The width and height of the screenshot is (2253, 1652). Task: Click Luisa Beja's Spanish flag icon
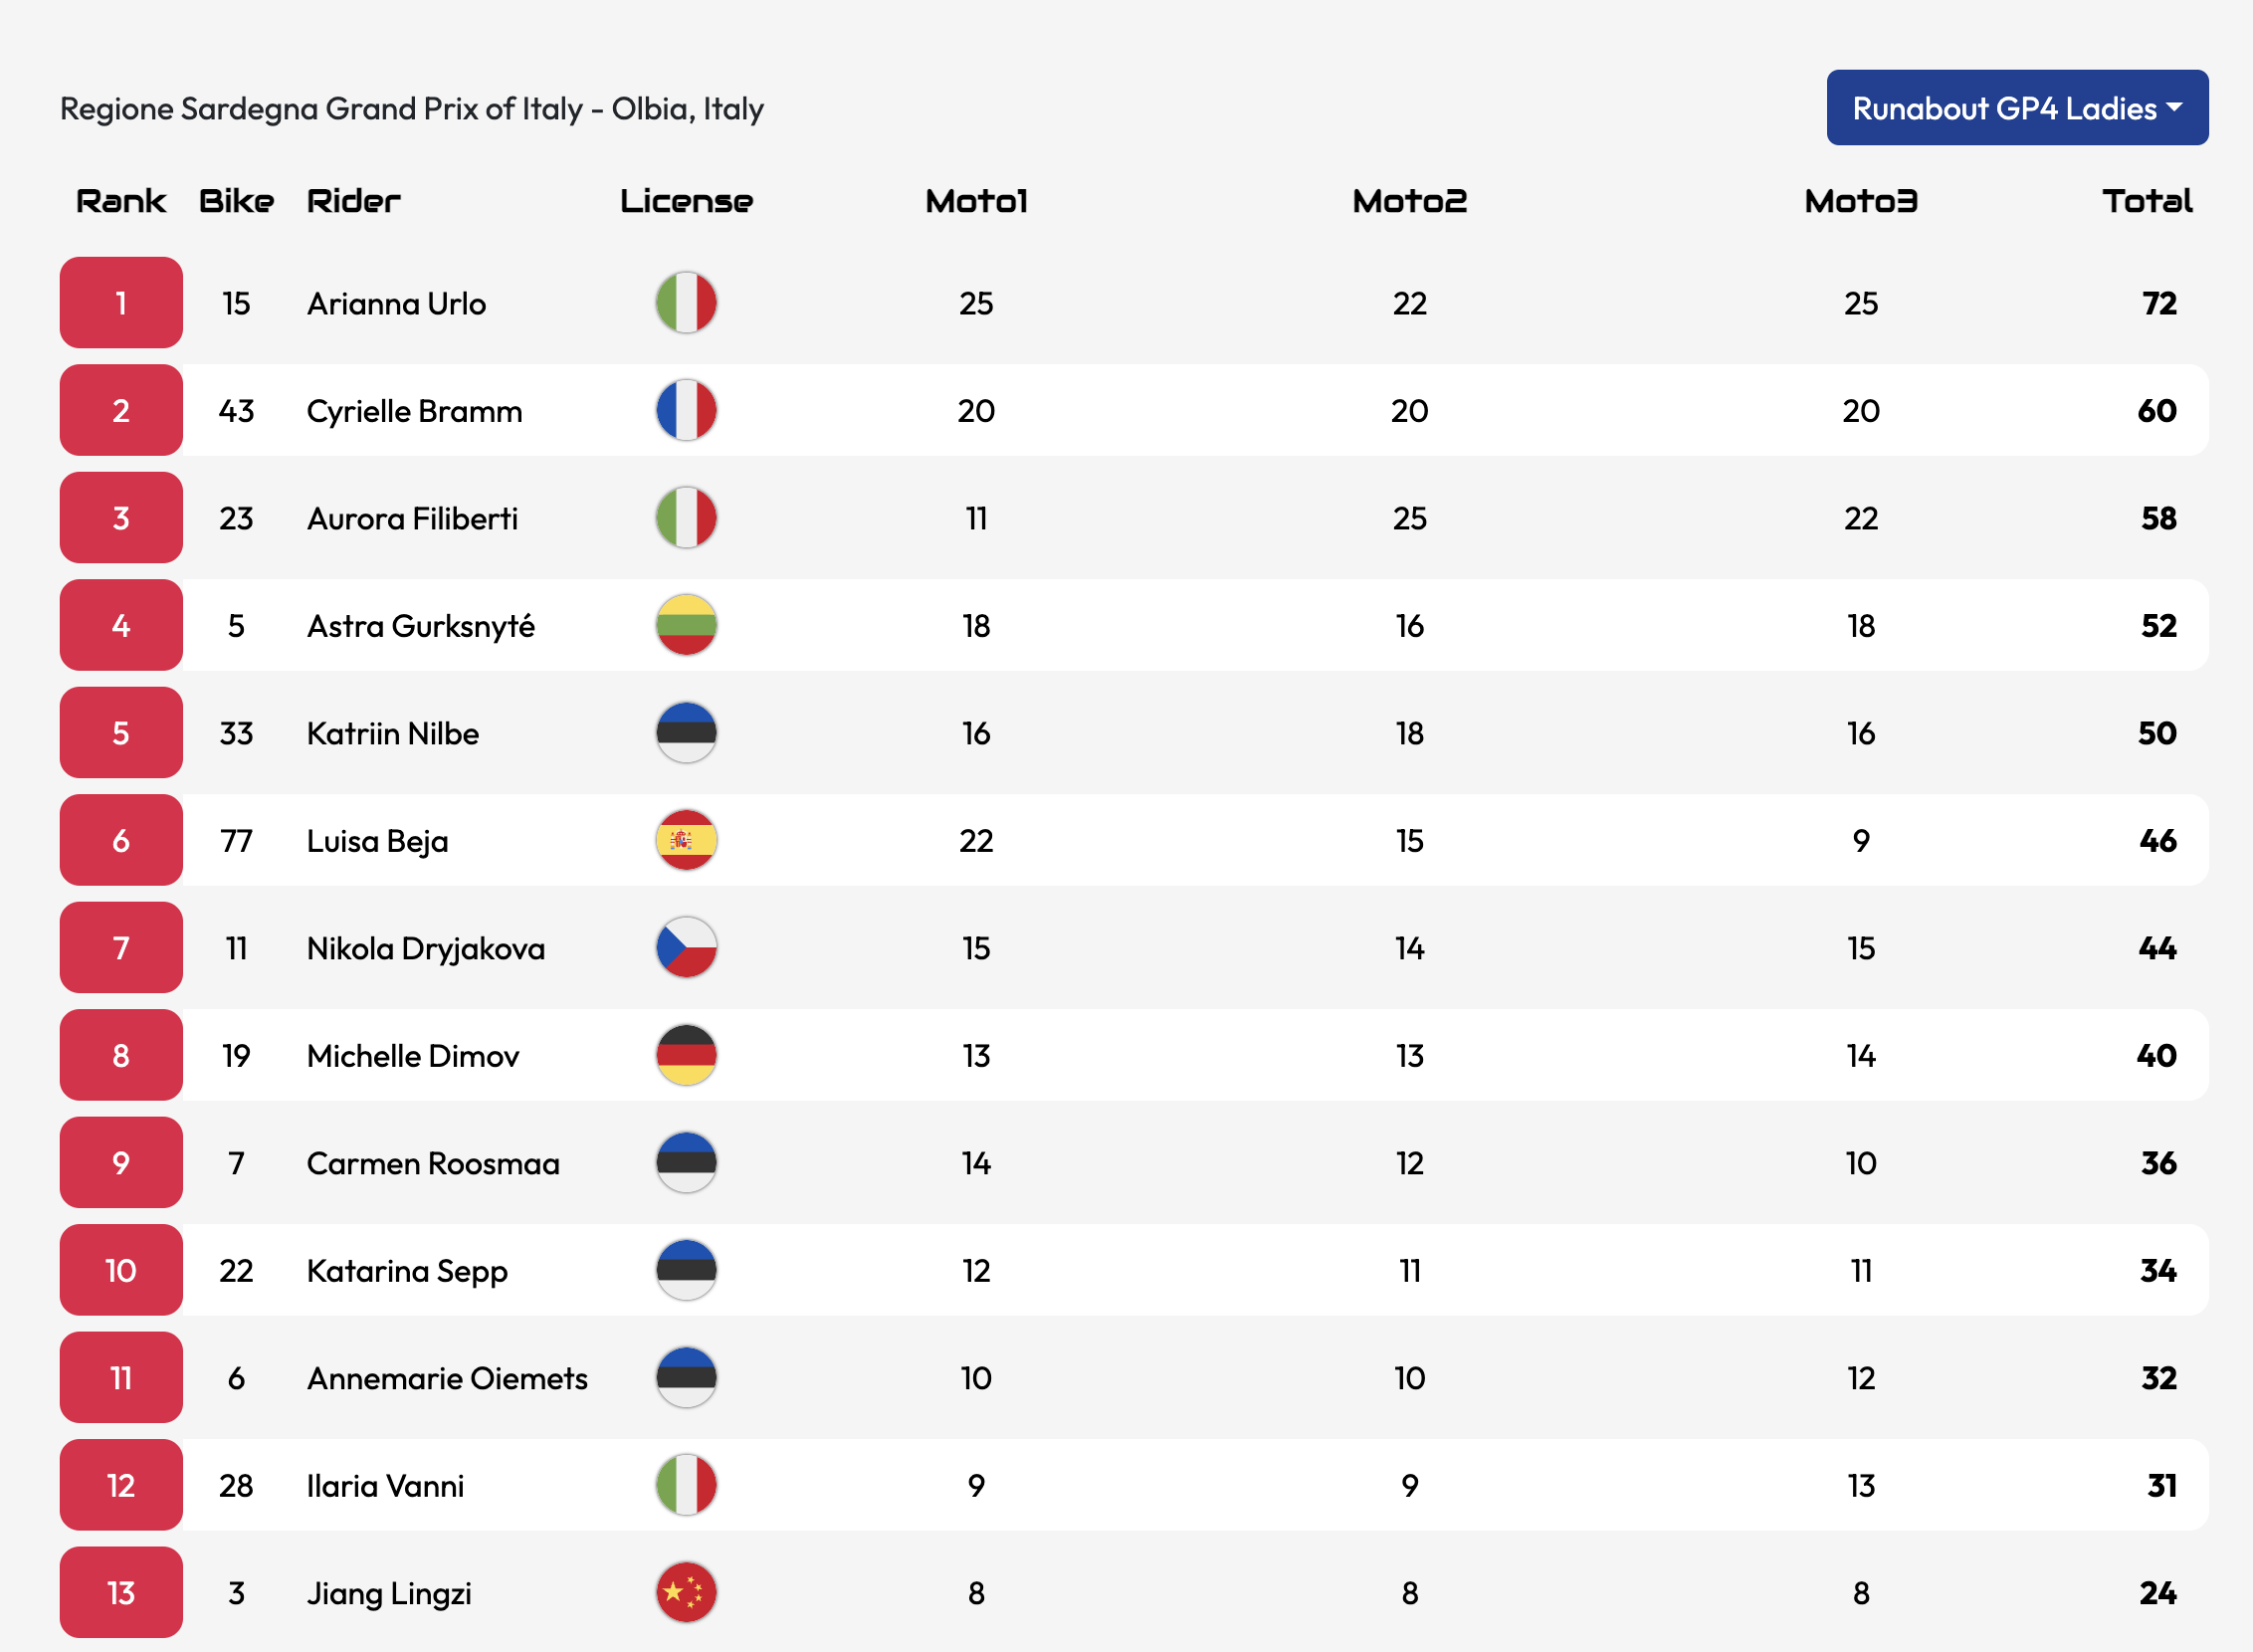coord(686,840)
